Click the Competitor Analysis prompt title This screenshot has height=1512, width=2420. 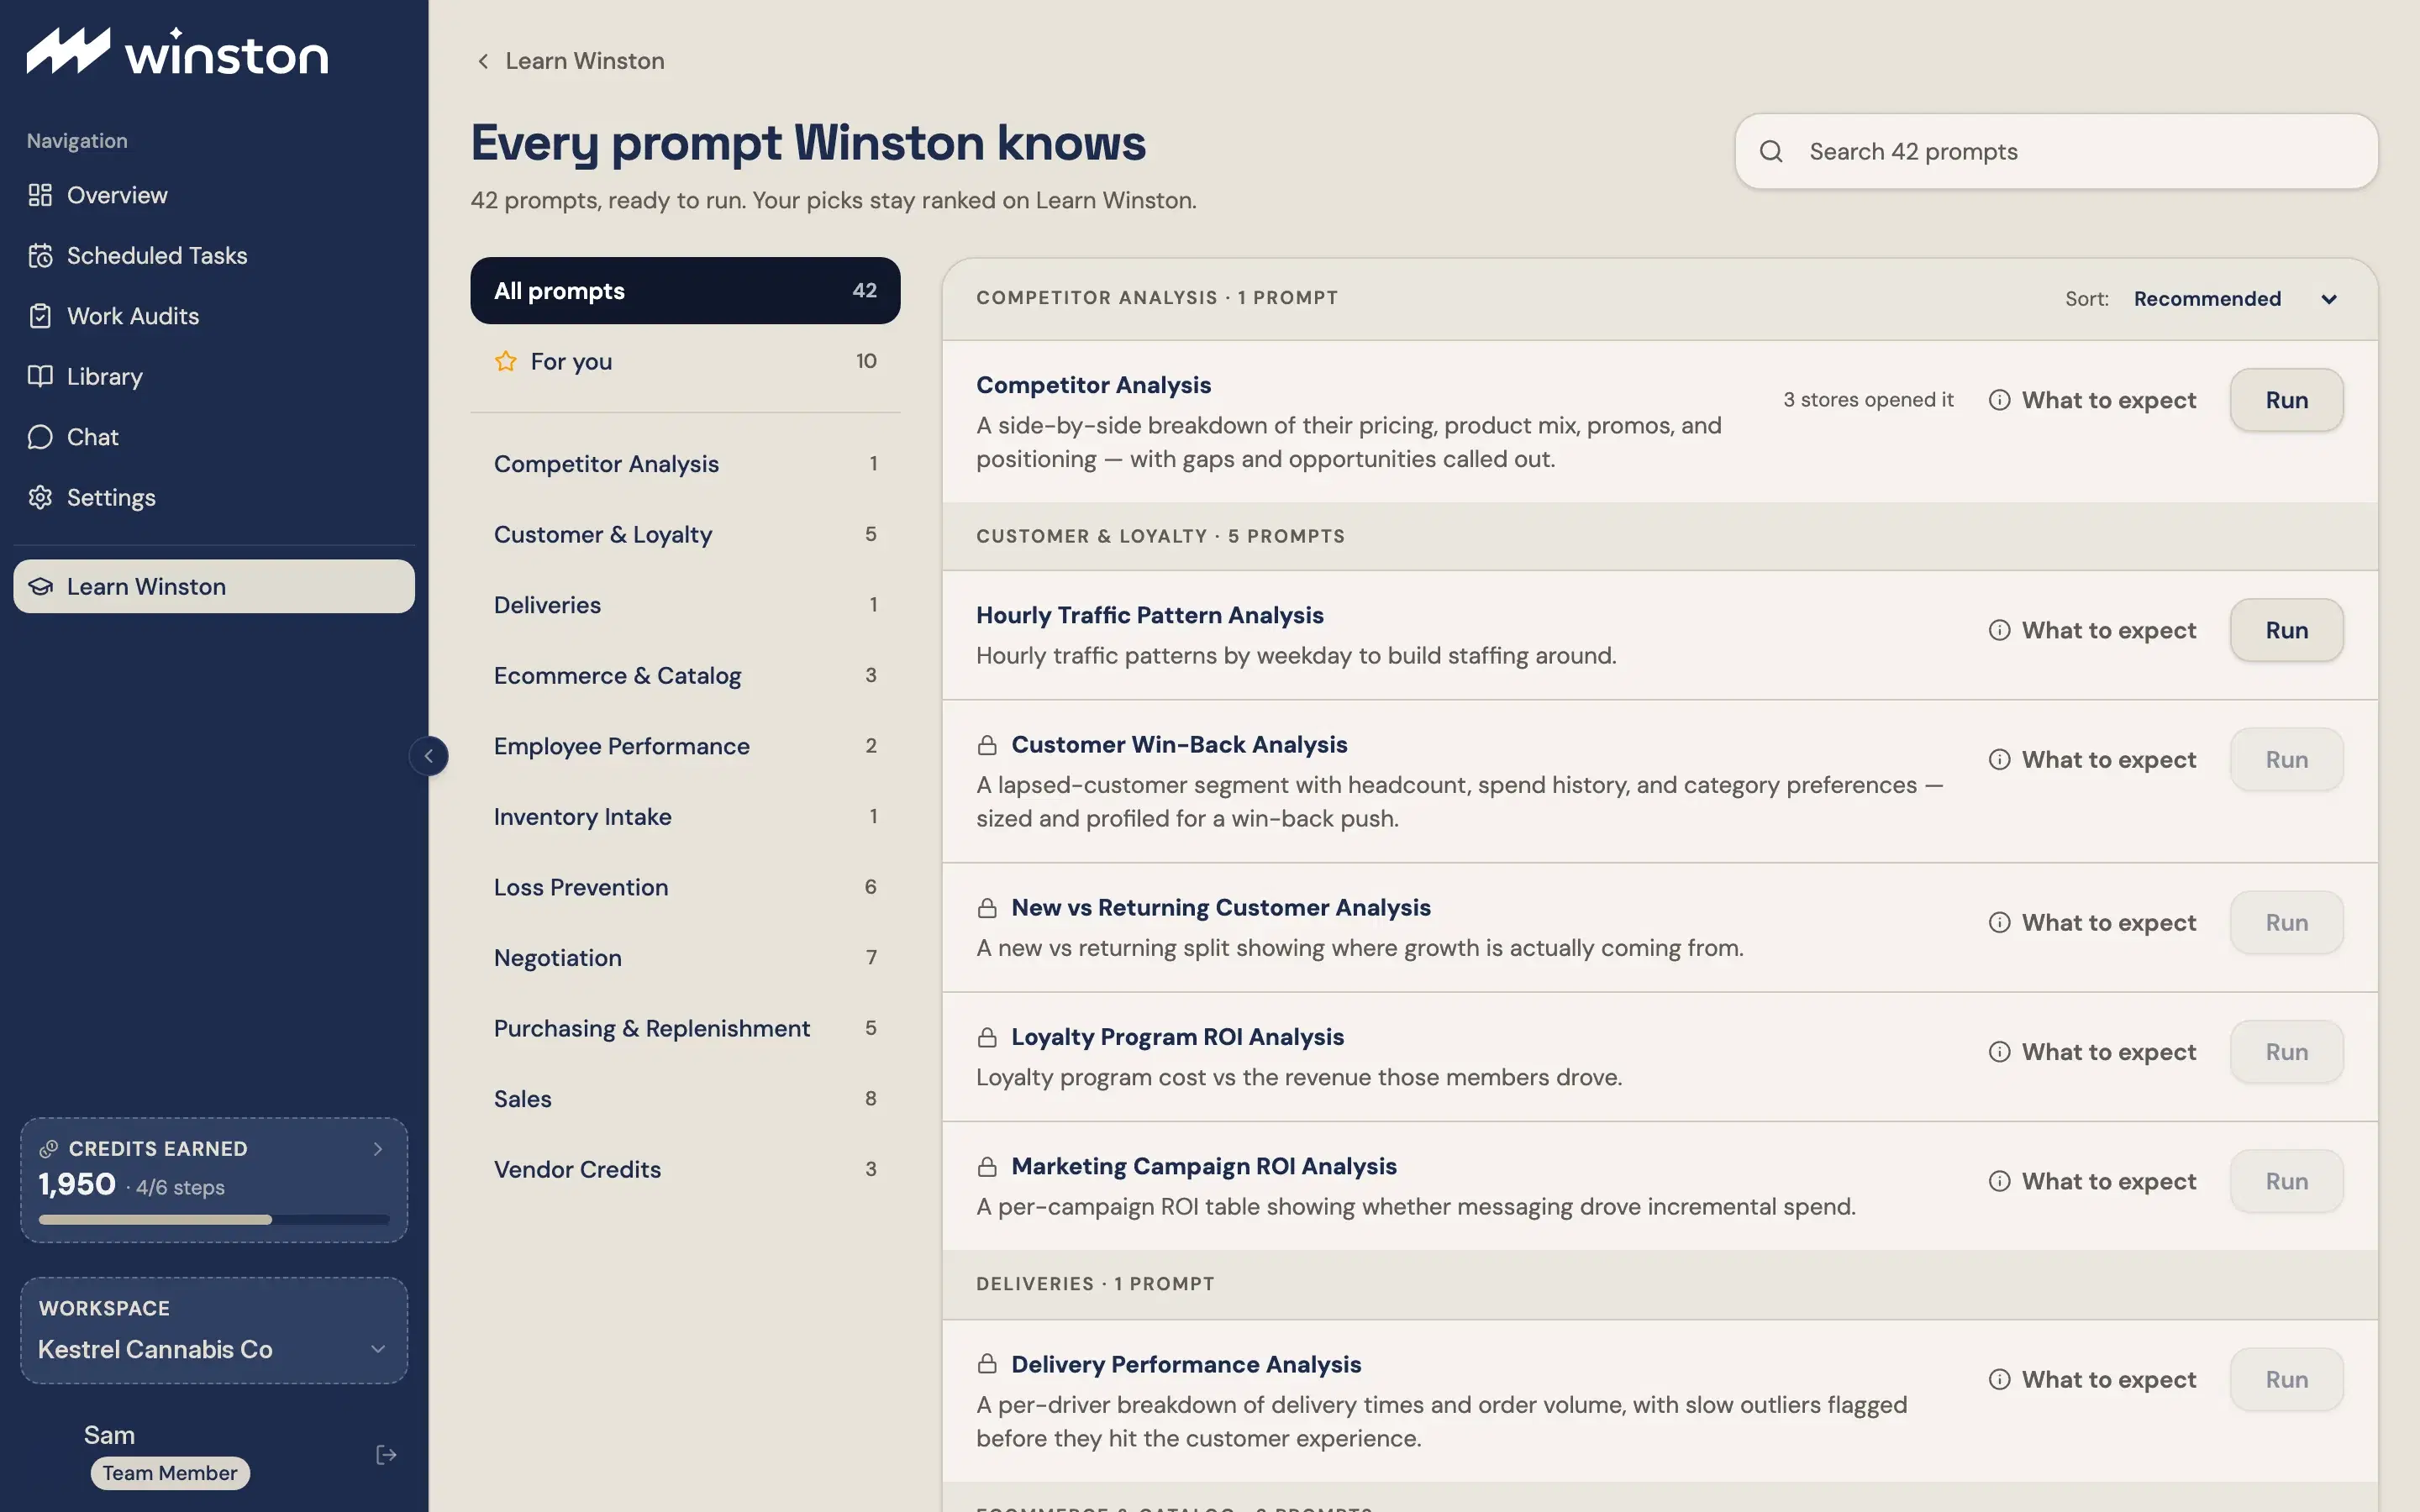(1093, 385)
